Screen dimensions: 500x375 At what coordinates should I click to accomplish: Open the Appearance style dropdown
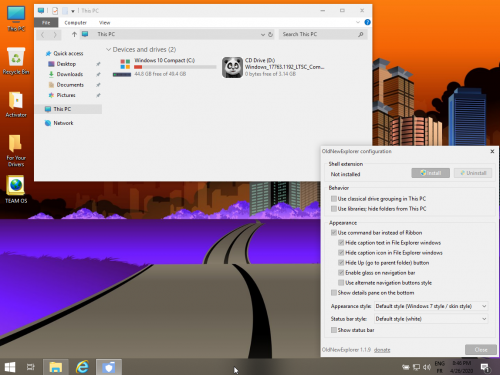pos(431,306)
